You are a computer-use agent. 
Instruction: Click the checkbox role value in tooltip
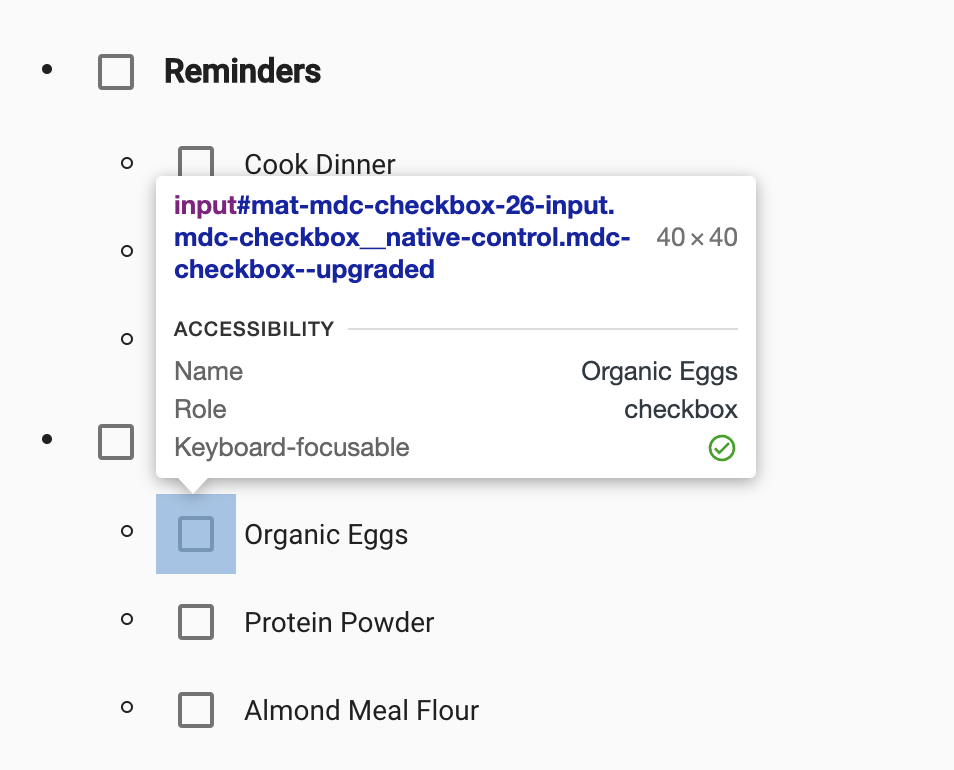(x=681, y=410)
